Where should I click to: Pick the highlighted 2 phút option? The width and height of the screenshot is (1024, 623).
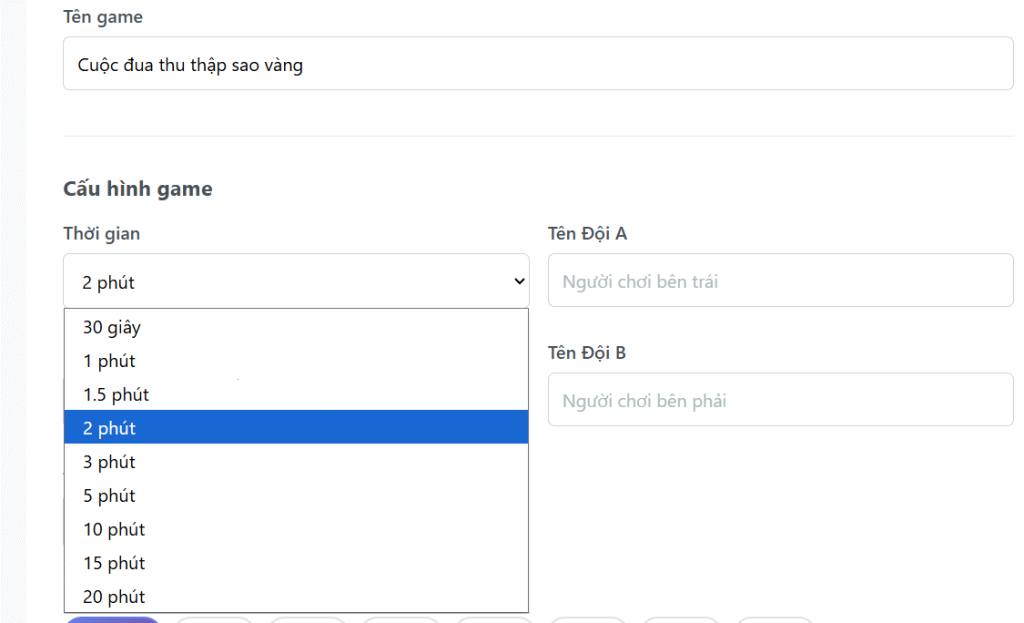[296, 428]
